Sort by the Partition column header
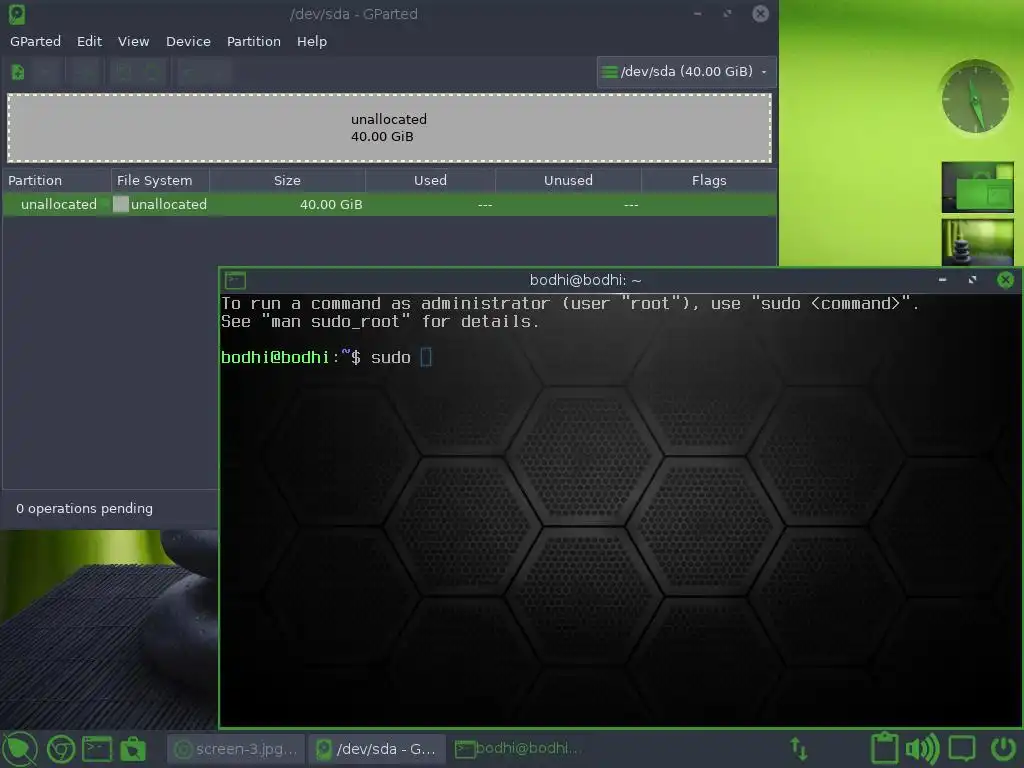Viewport: 1024px width, 768px height. [57, 180]
